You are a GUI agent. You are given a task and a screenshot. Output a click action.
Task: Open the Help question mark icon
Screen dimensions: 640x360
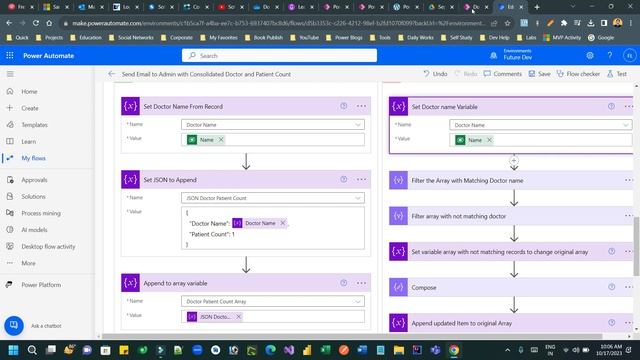pyautogui.click(x=609, y=56)
